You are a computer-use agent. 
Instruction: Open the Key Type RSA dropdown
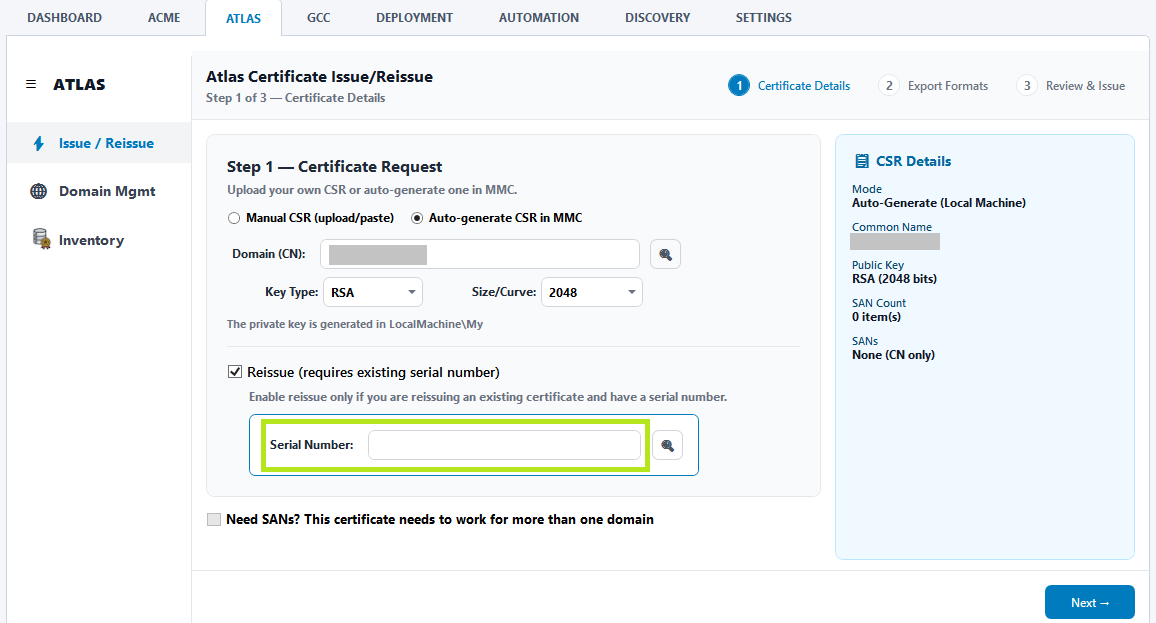coord(373,292)
